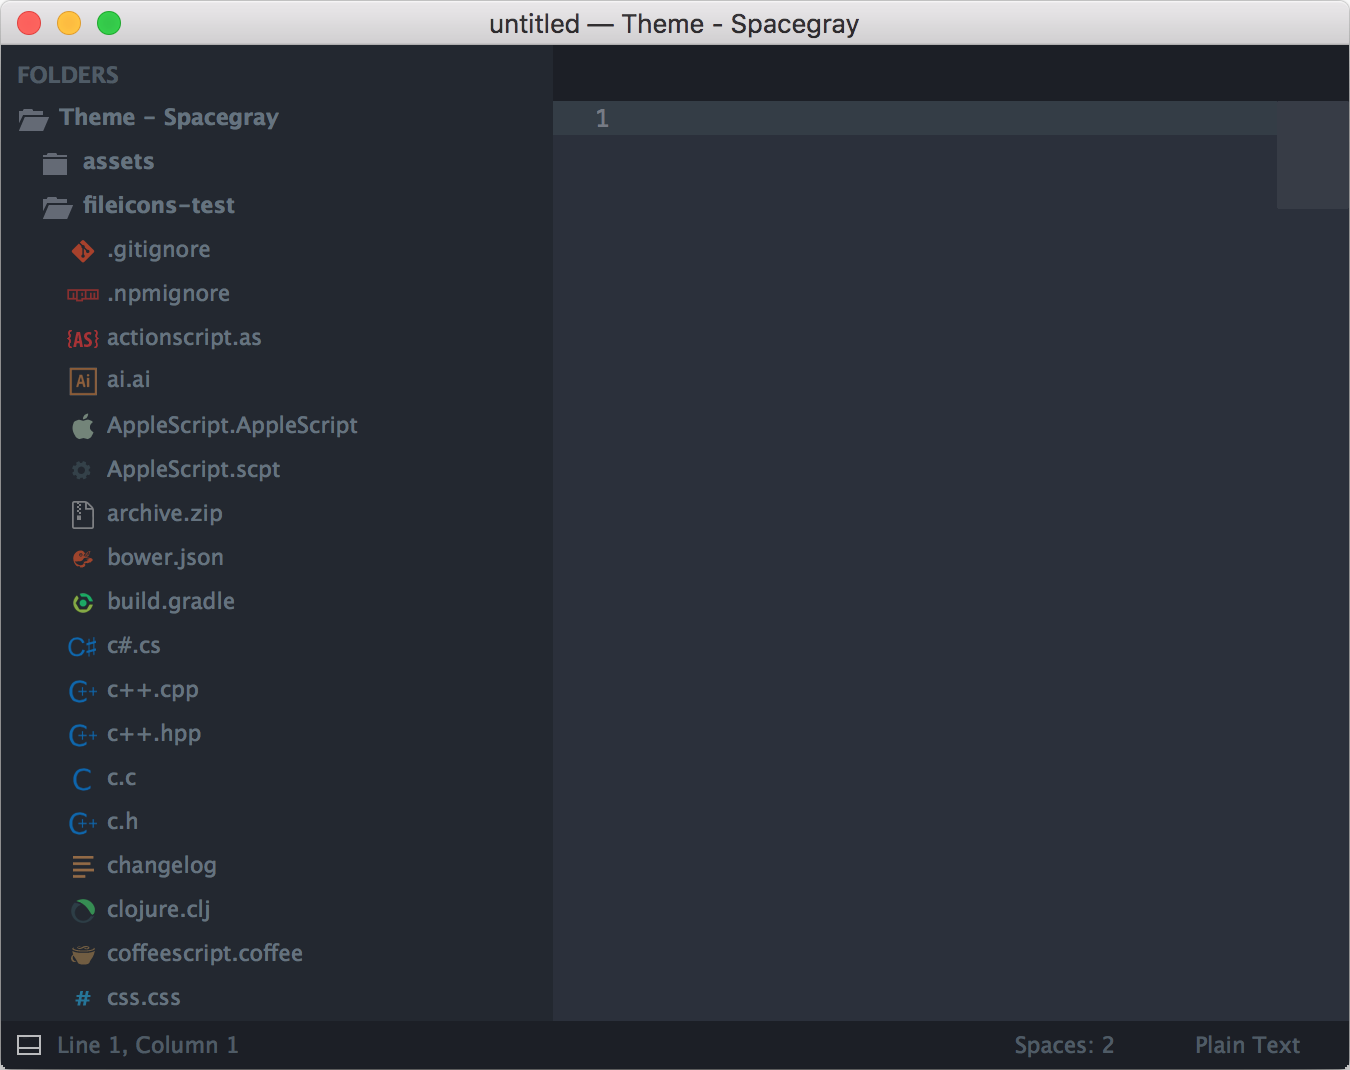
Task: Close the window with the red button
Action: 29,23
